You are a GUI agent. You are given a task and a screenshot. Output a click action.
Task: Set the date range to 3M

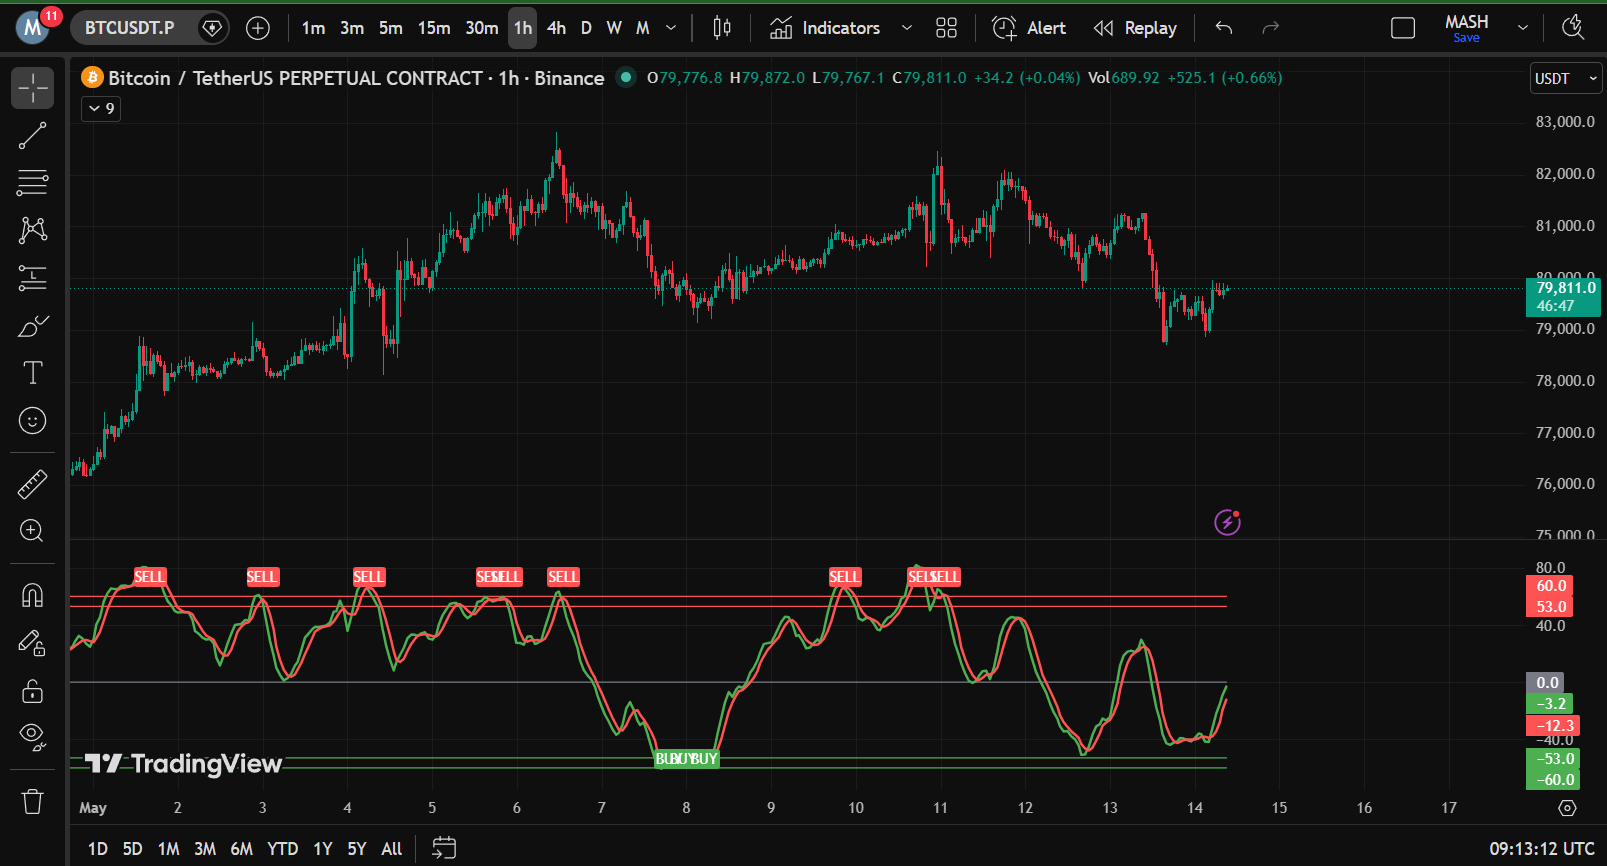pos(205,848)
